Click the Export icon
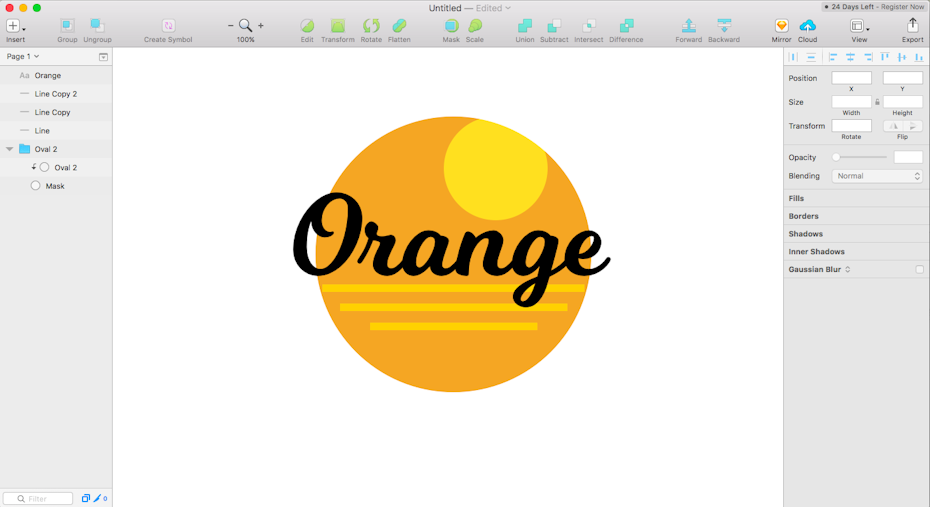Image resolution: width=930 pixels, height=507 pixels. [x=912, y=26]
